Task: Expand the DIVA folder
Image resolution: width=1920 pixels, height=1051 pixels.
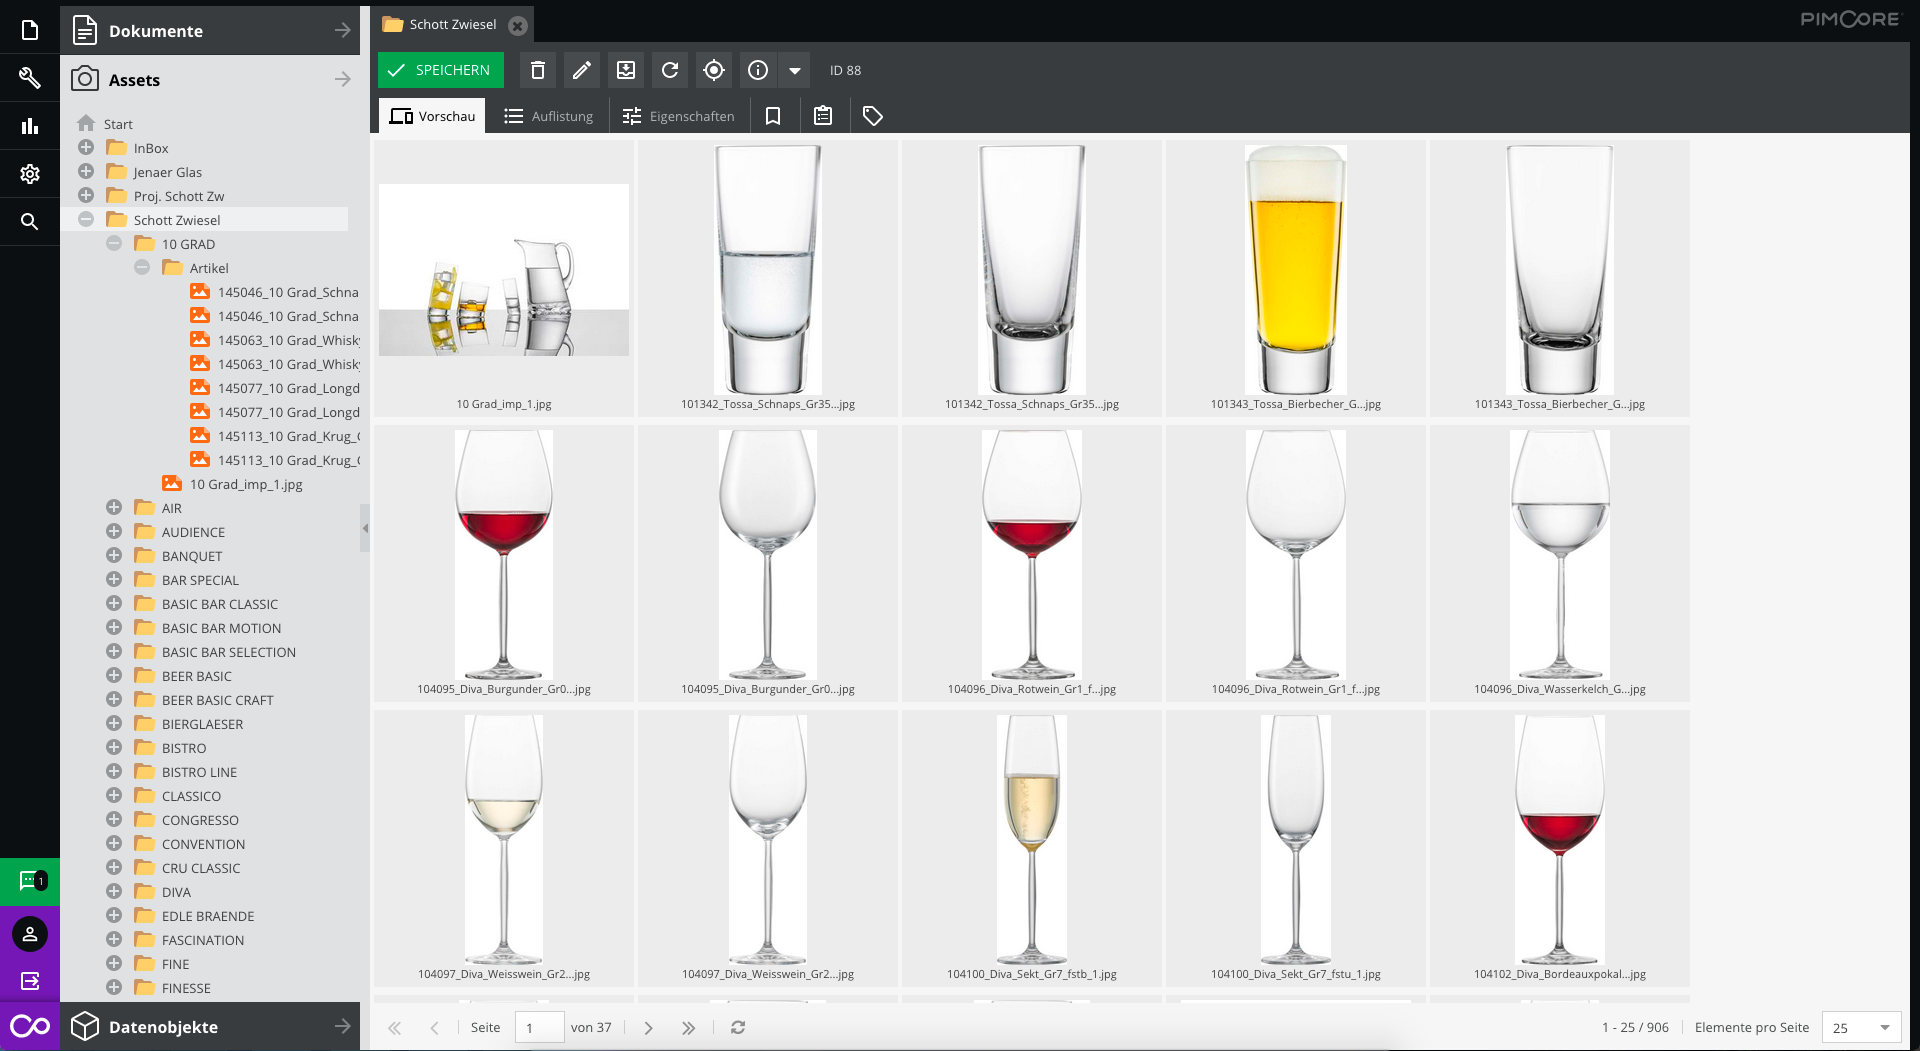Action: [114, 892]
